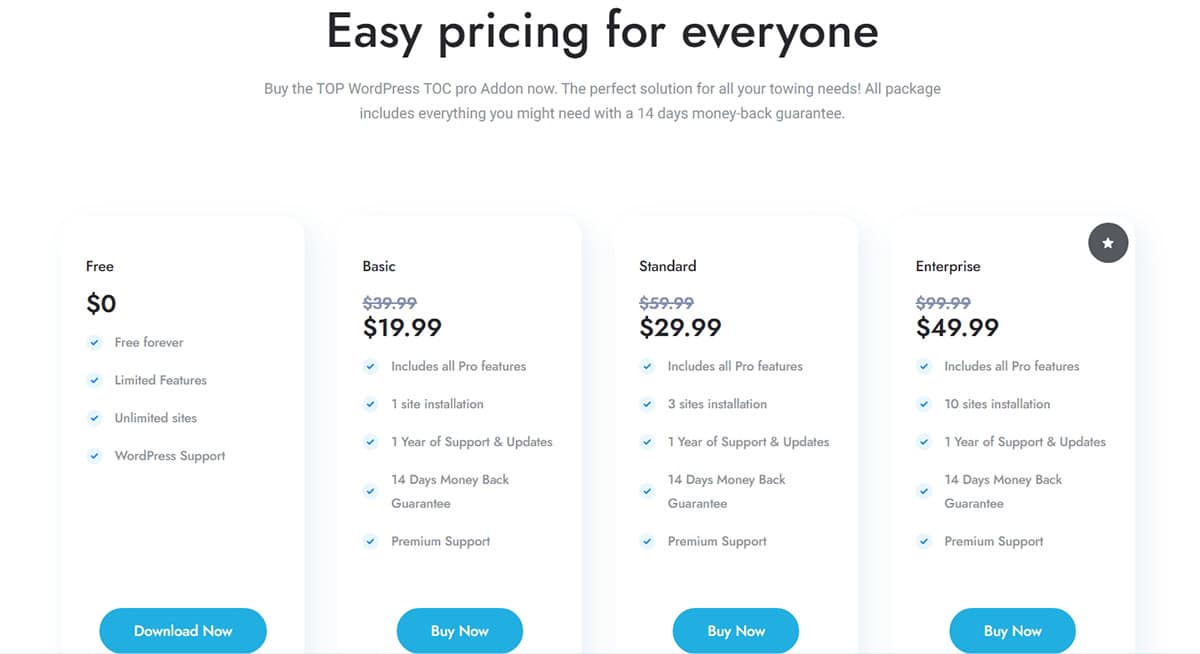Click Buy Now under the Enterprise plan
Screen dimensions: 1200x654
coord(1012,631)
